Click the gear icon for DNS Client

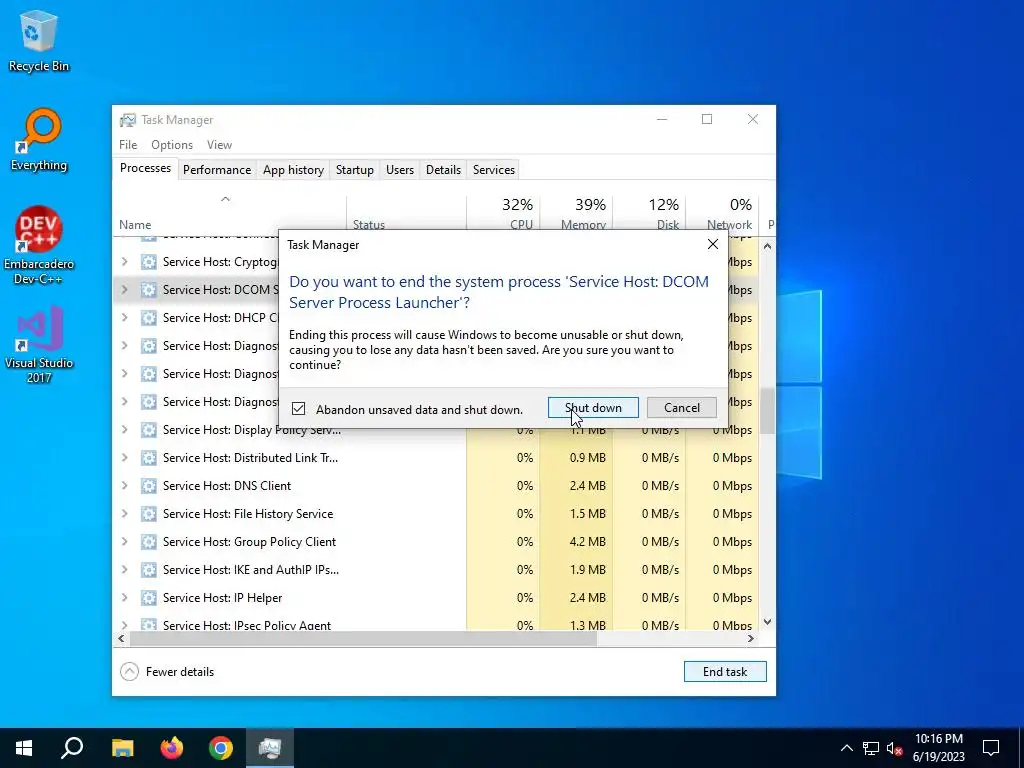[x=149, y=486]
